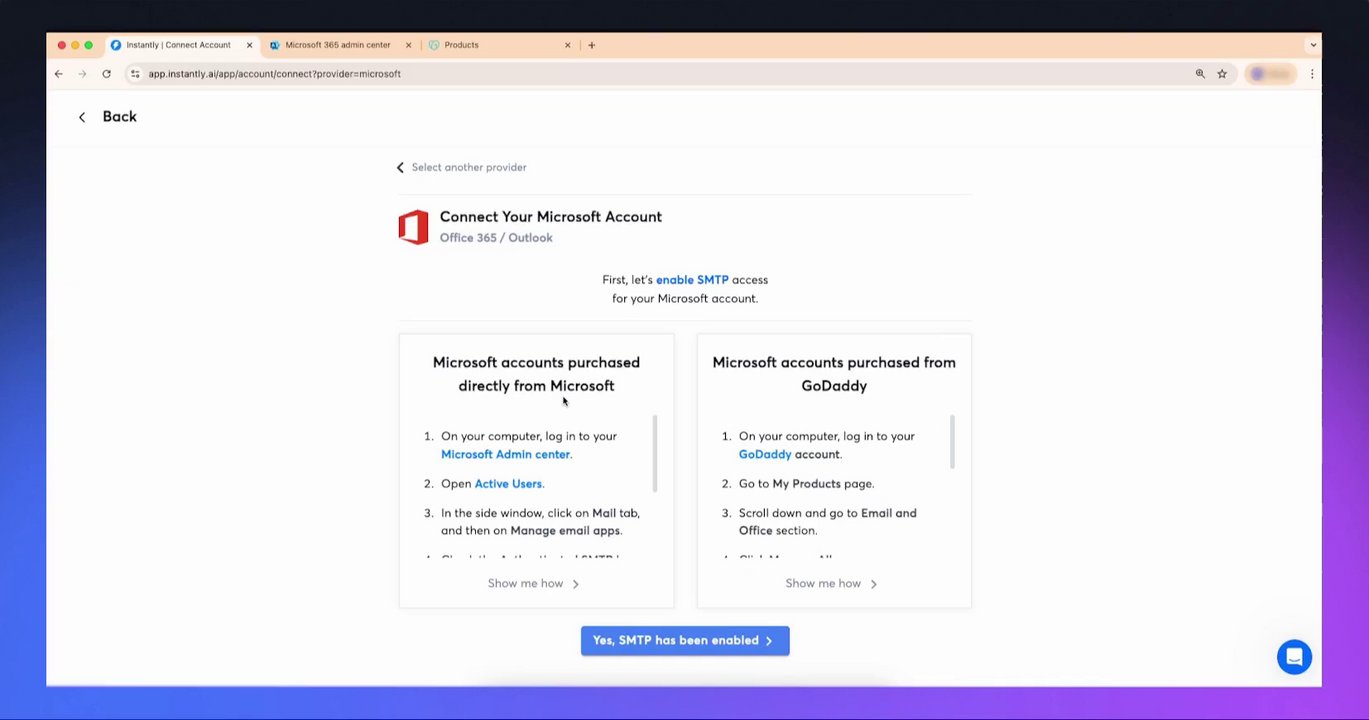Screen dimensions: 1369x720
Task: Click Microsoft accounts purchased directly from Microsoft heading
Action: [x=536, y=374]
